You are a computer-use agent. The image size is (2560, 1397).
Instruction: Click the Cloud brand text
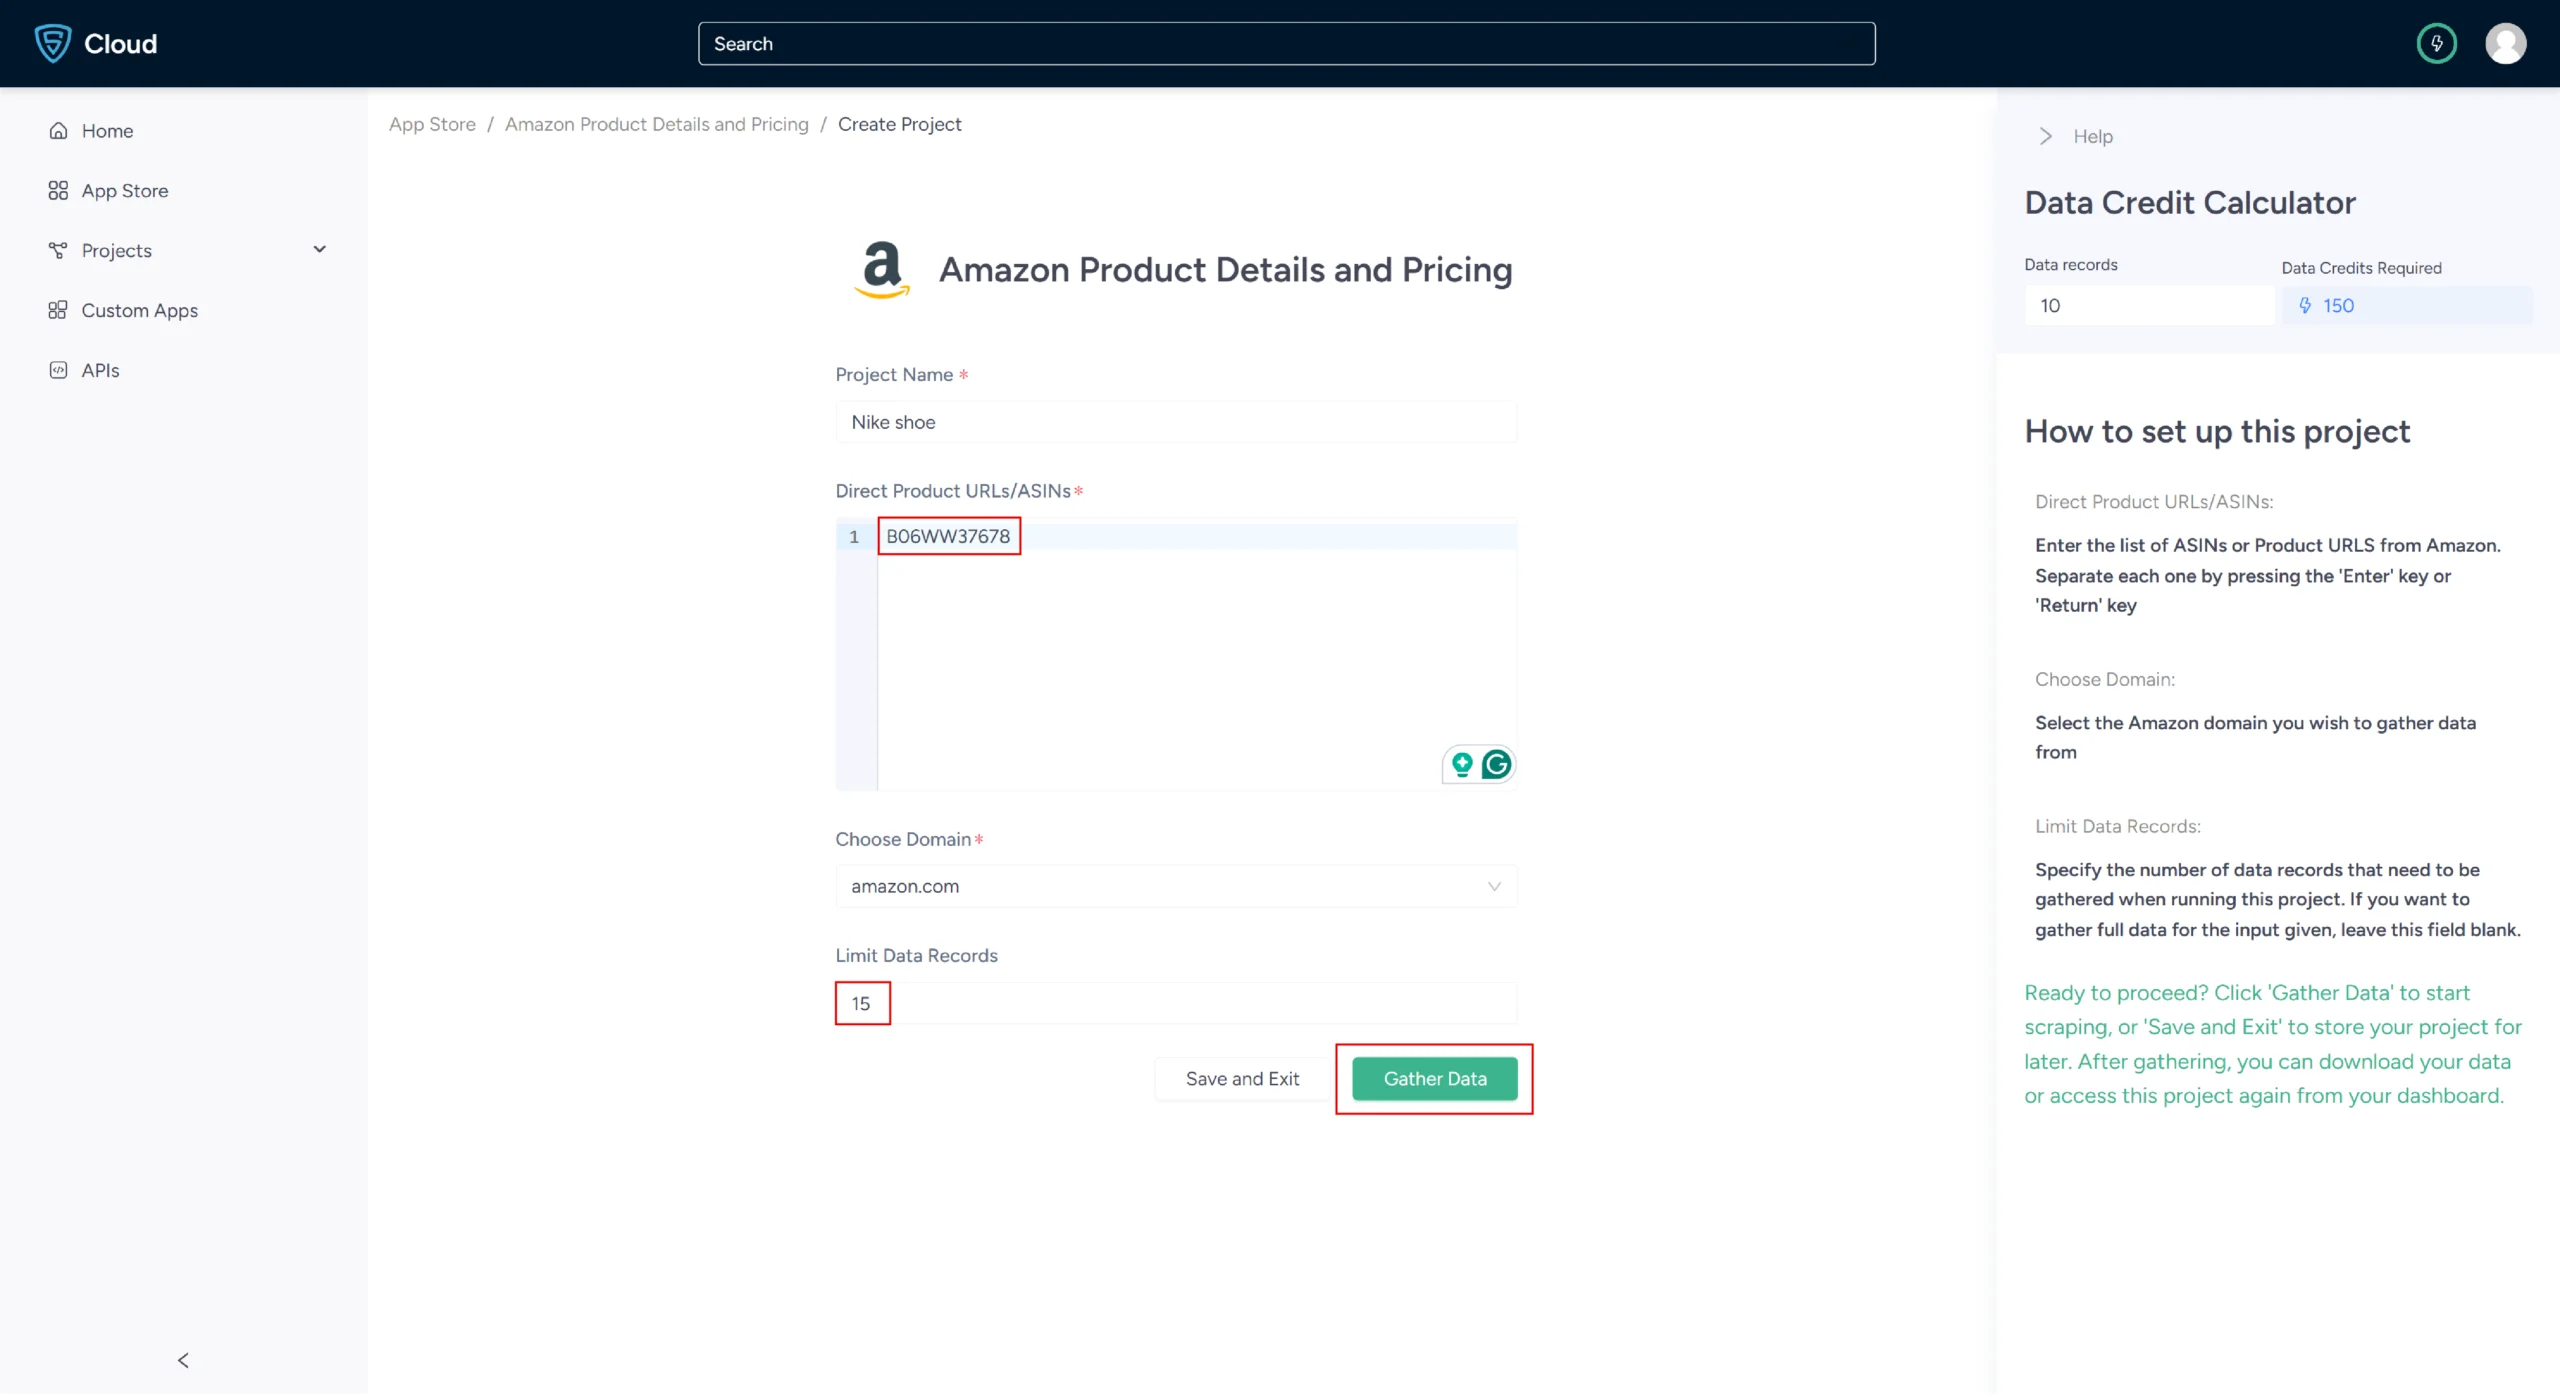pyautogui.click(x=120, y=44)
